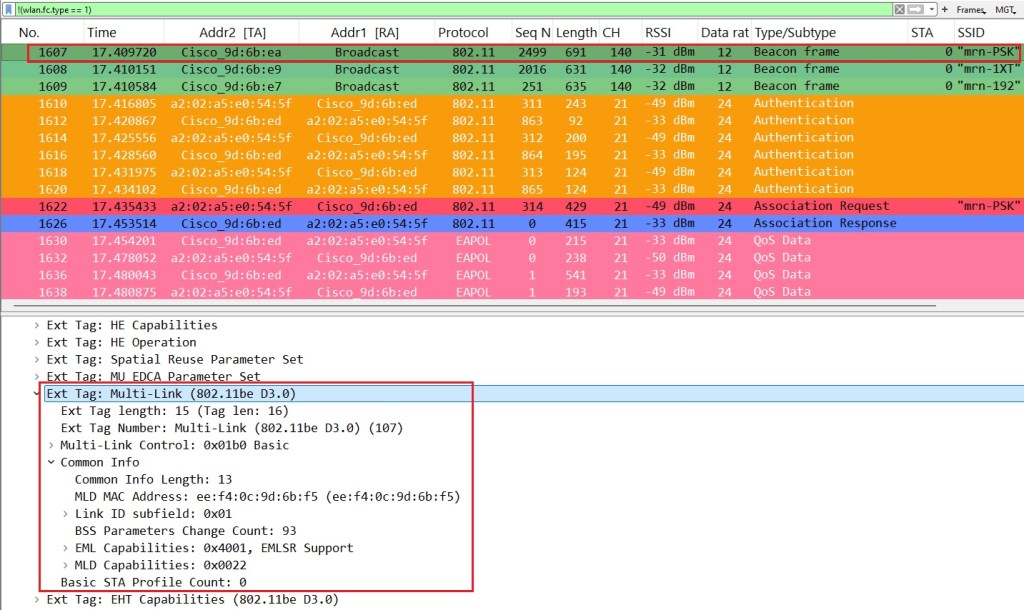1024x610 pixels.
Task: Sort packets by the Time column header
Action: point(102,33)
